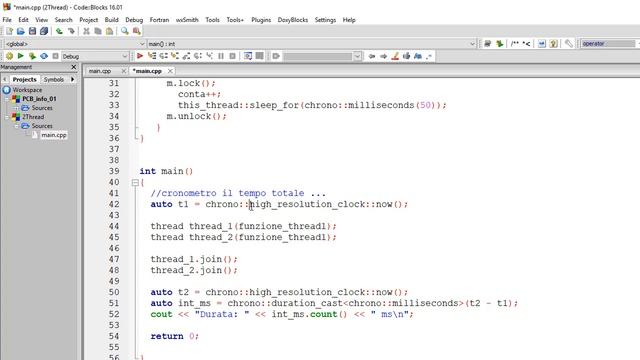Viewport: 640px width, 360px height.
Task: Click the Doxygen help icon
Action: 553,44
